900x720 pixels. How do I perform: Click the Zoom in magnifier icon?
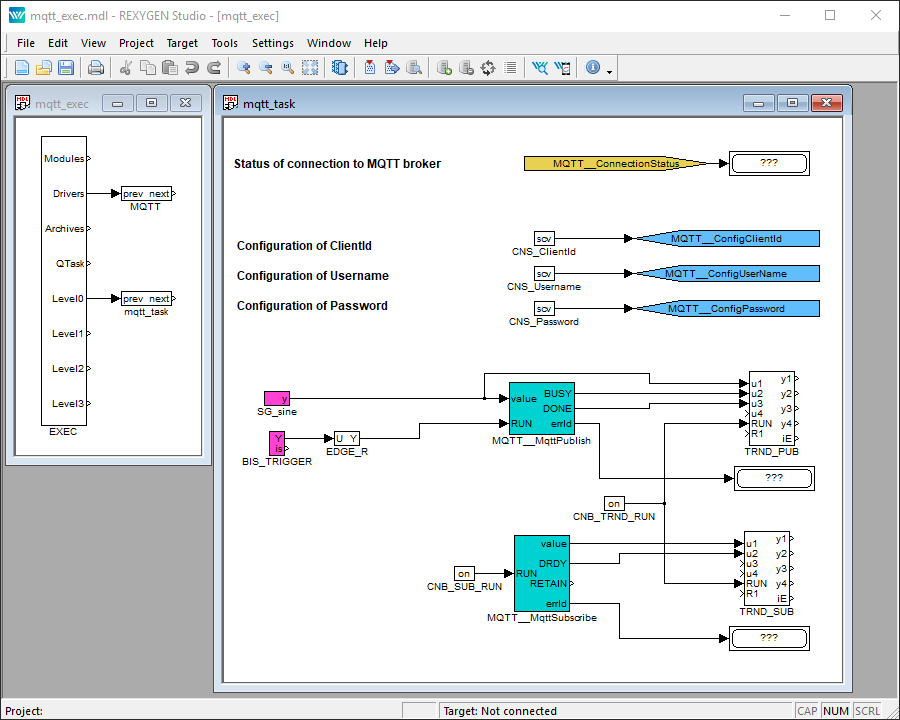click(x=244, y=68)
